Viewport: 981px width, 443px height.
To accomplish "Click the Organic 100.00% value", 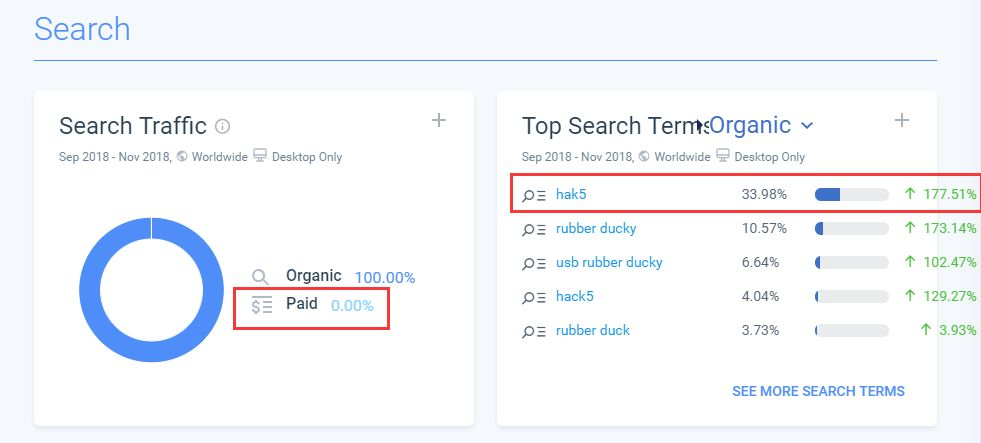I will (385, 277).
